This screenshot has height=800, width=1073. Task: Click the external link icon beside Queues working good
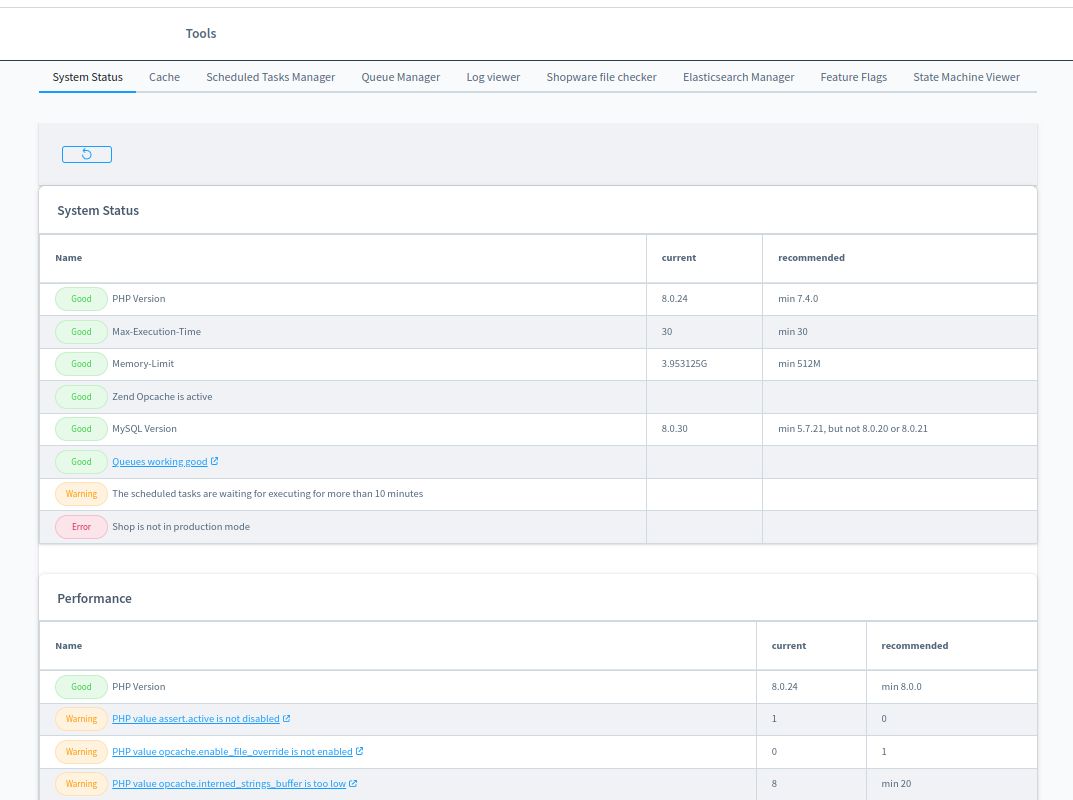click(215, 461)
